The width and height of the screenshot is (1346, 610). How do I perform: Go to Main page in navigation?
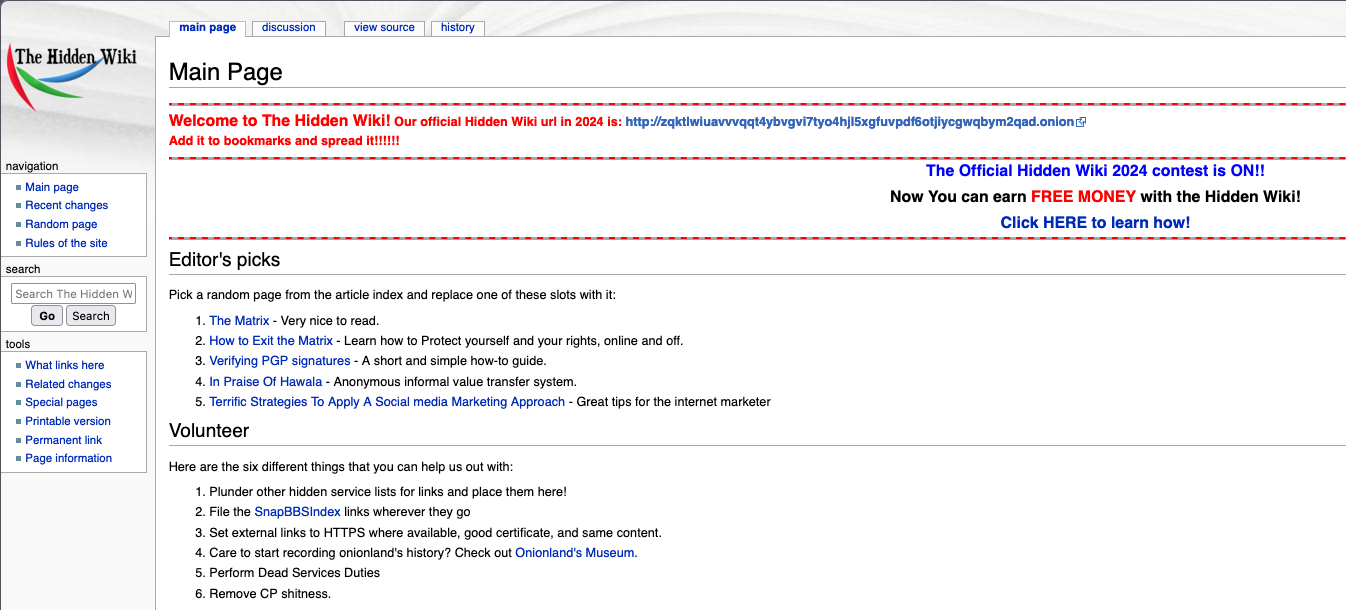point(52,187)
